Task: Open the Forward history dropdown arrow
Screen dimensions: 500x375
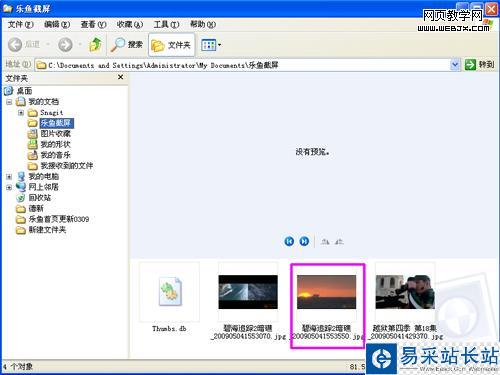Action: [80, 44]
